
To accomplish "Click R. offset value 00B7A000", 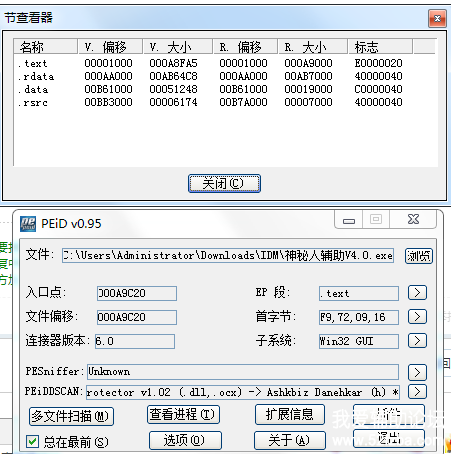I will [x=243, y=102].
